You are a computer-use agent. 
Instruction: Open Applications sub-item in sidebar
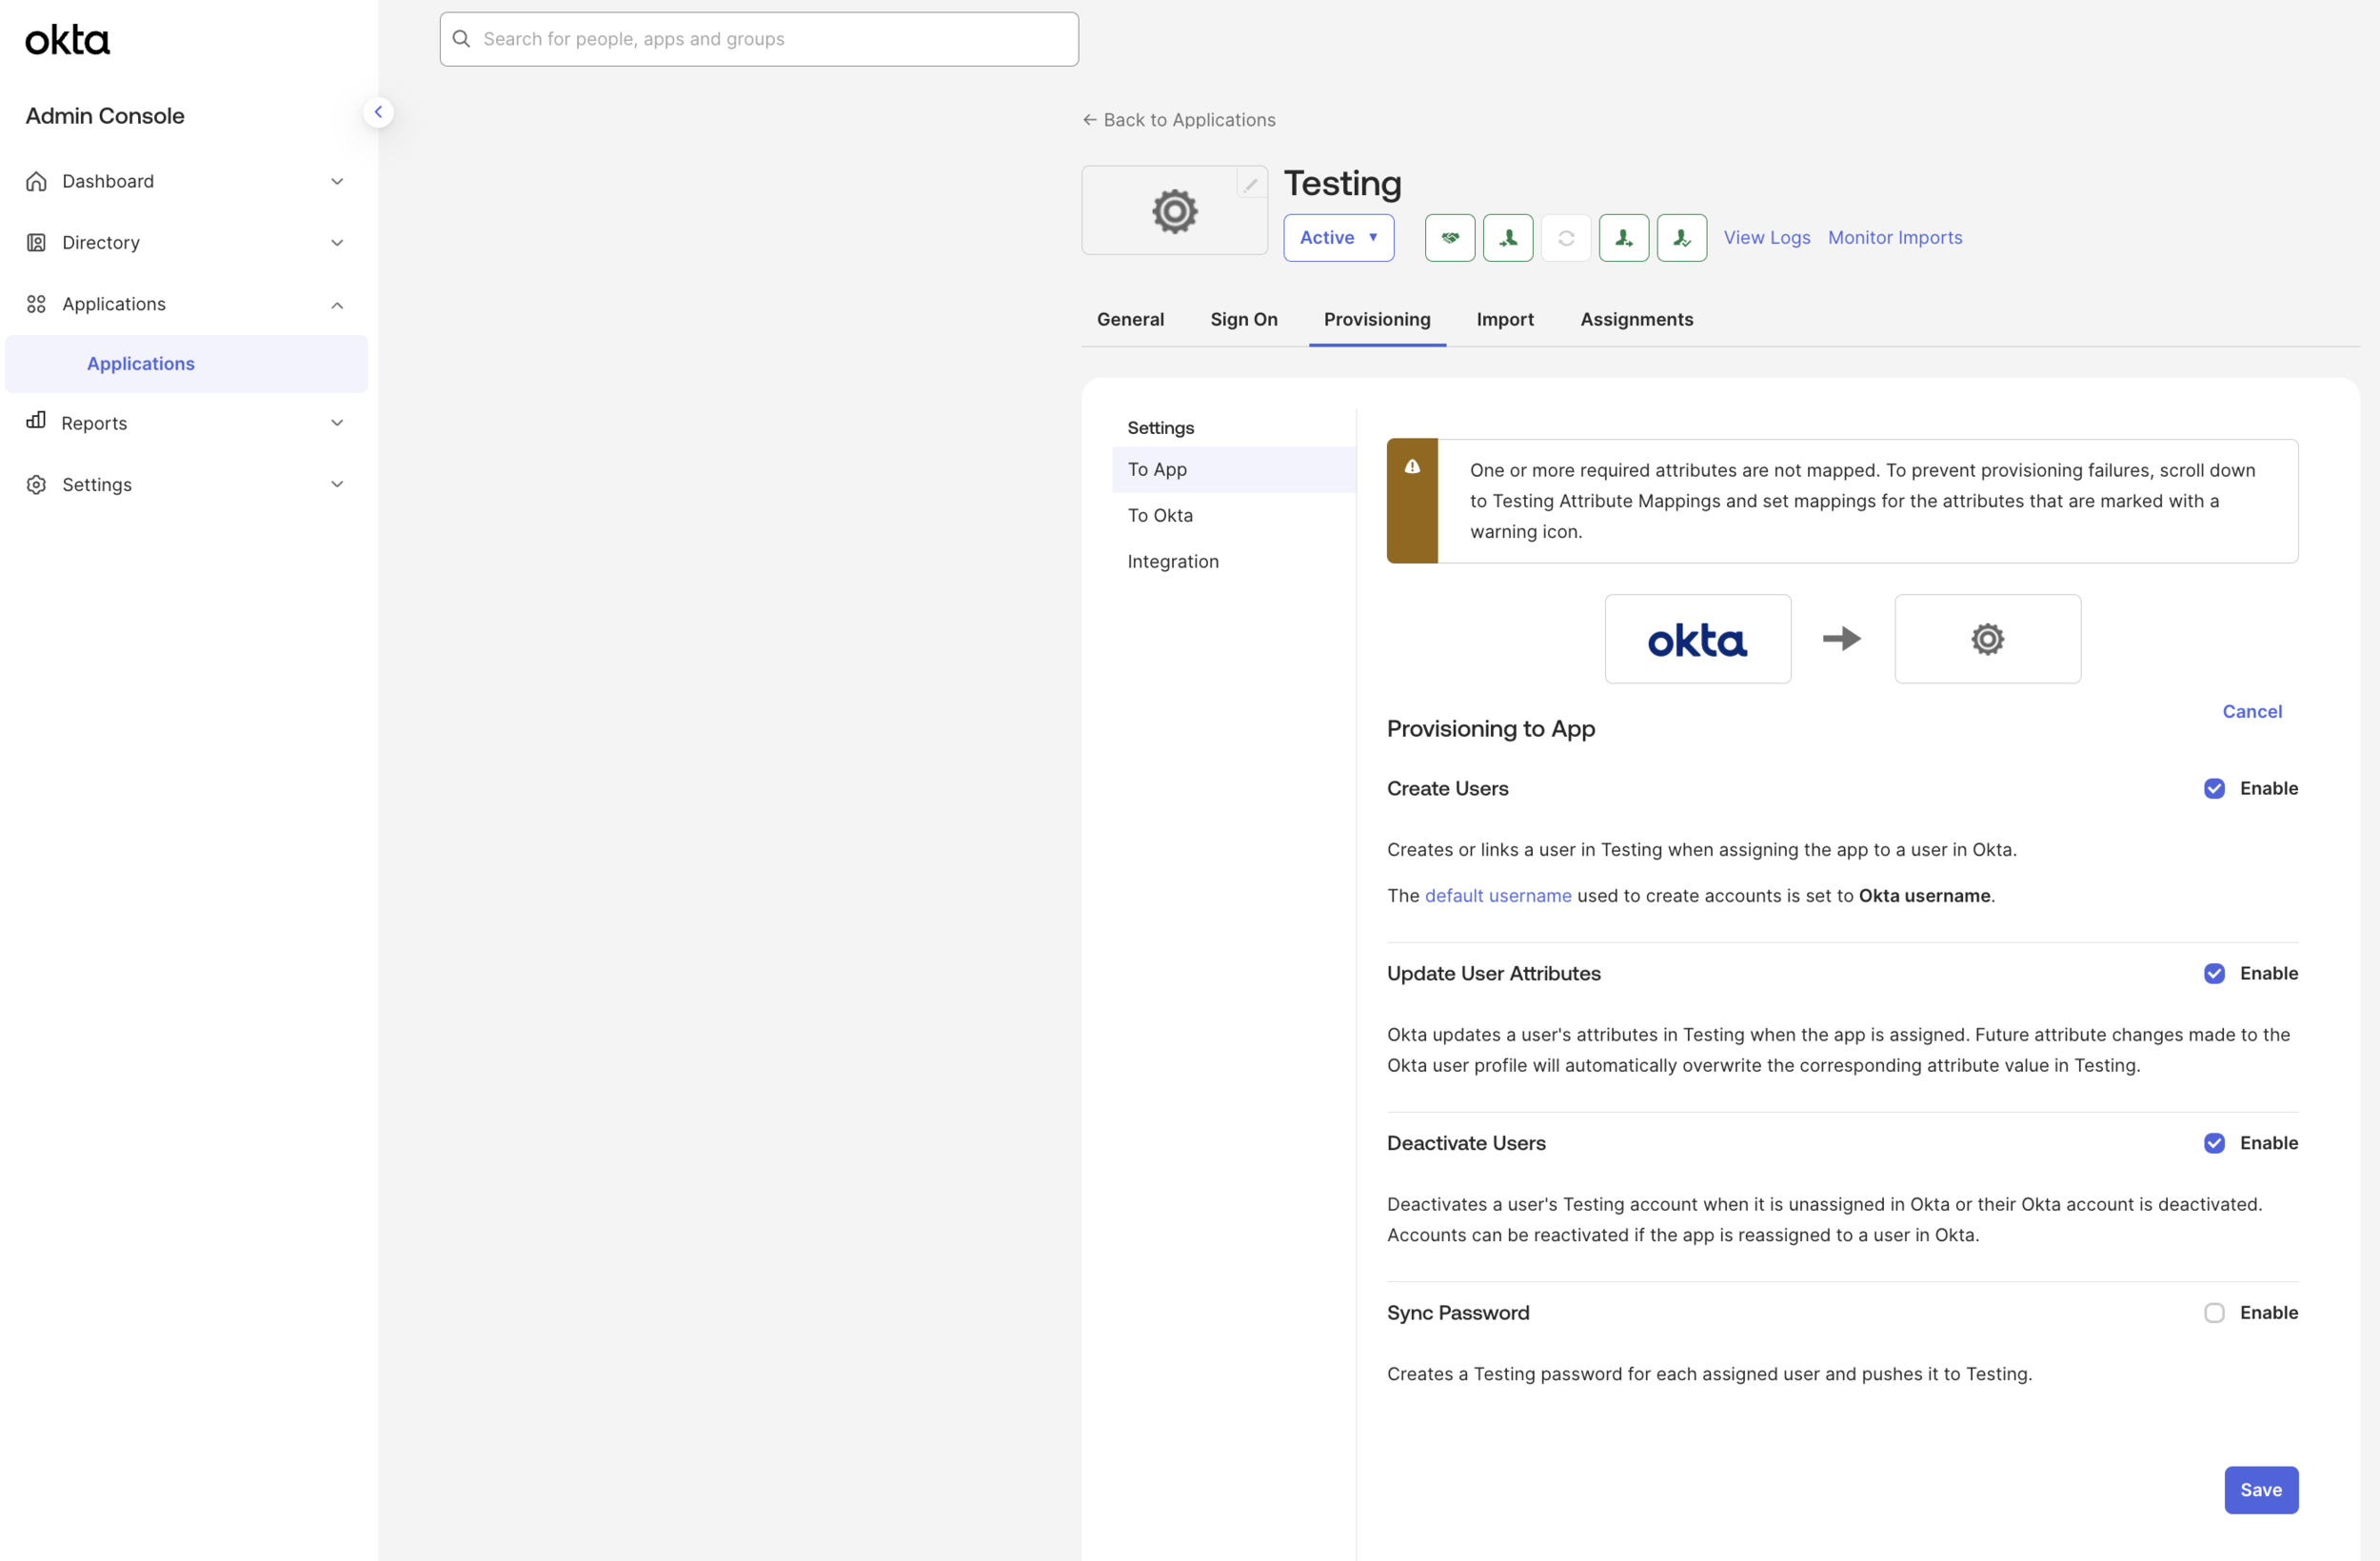(x=186, y=364)
